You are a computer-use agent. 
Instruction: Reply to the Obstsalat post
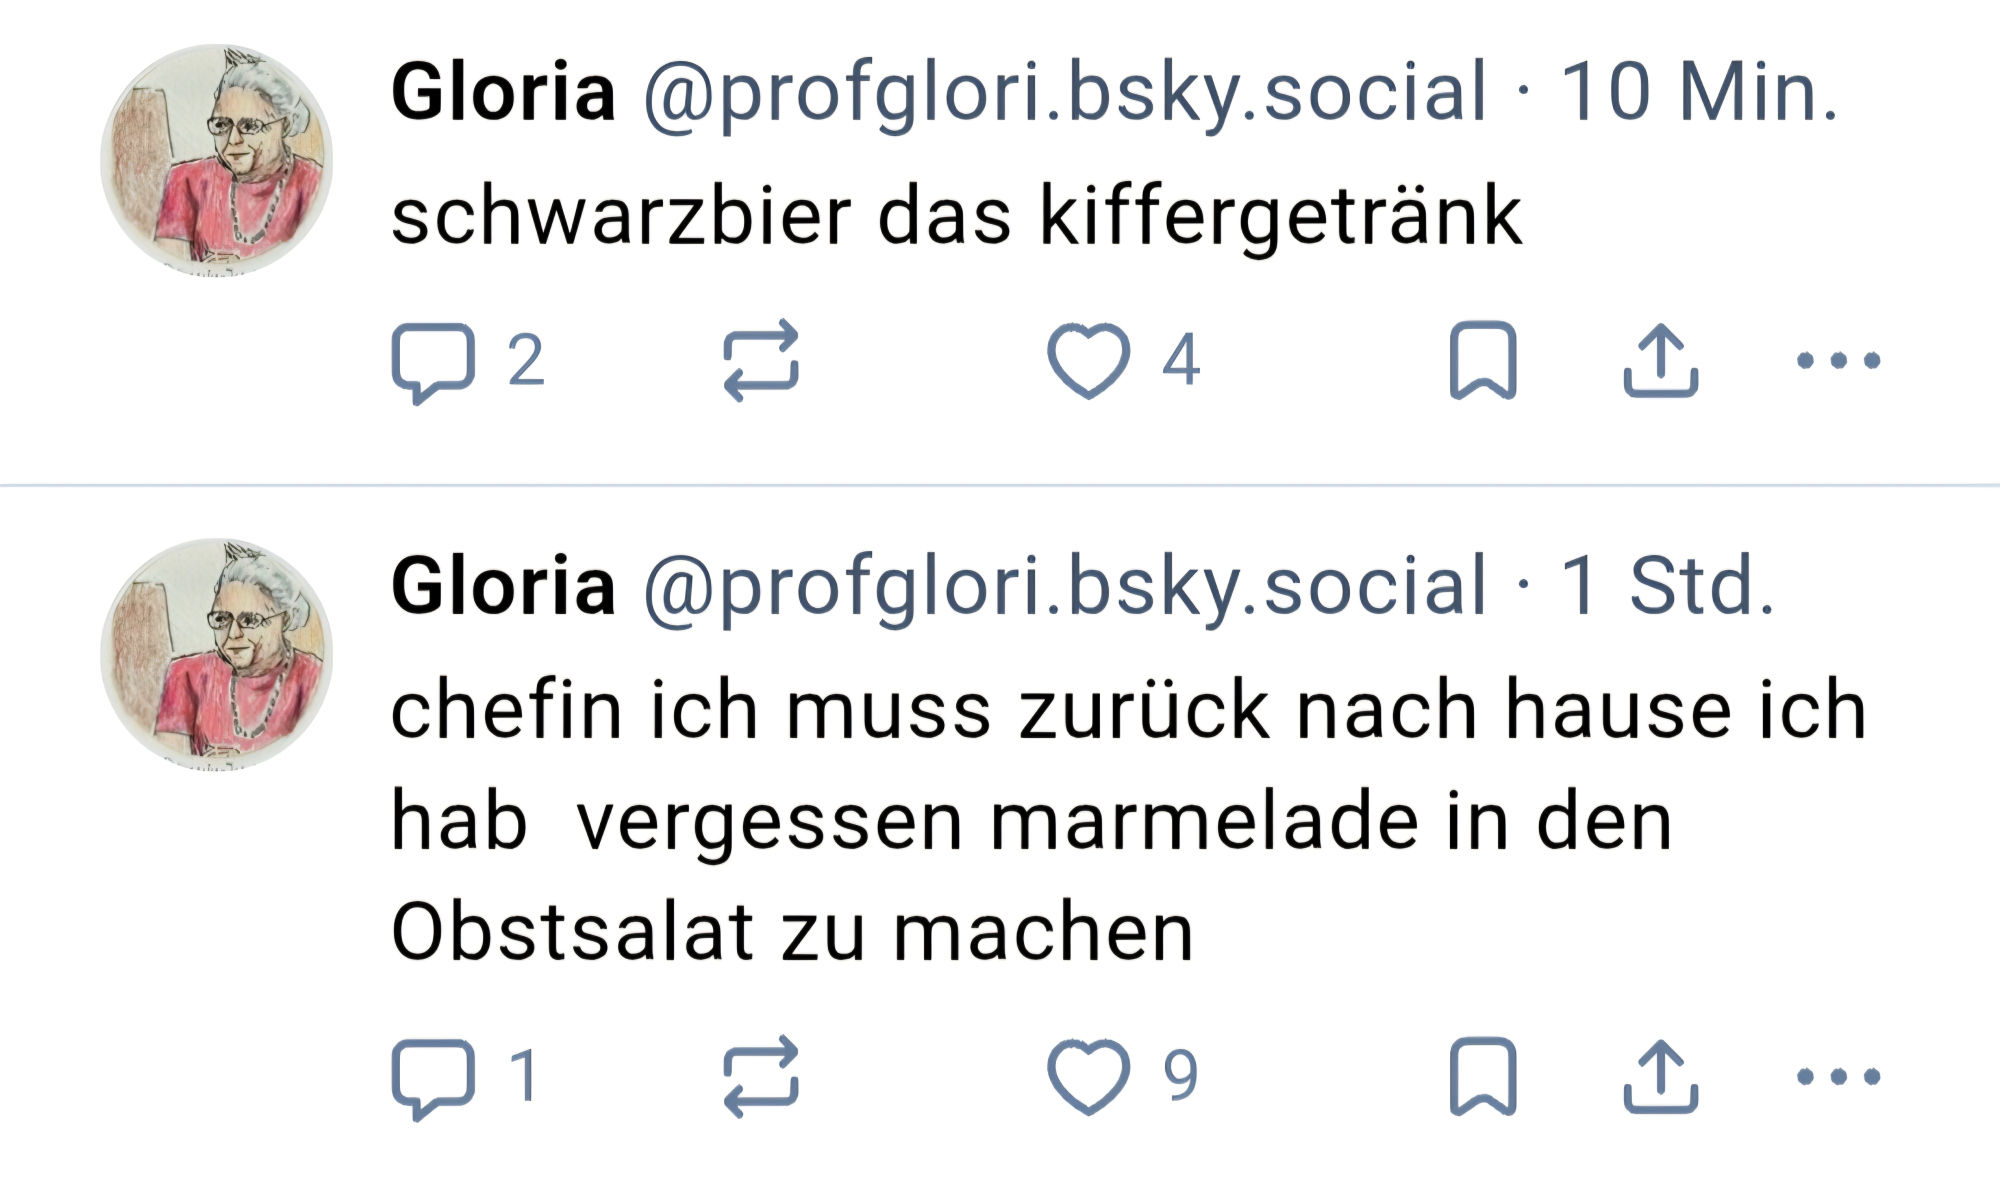433,1077
